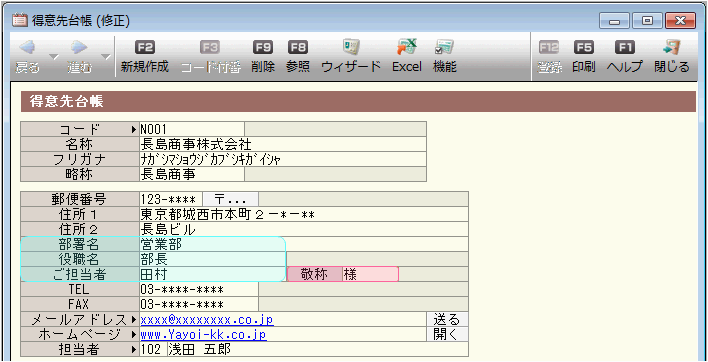Launch the ウィザード wizard icon
708x362 pixels.
pyautogui.click(x=351, y=47)
